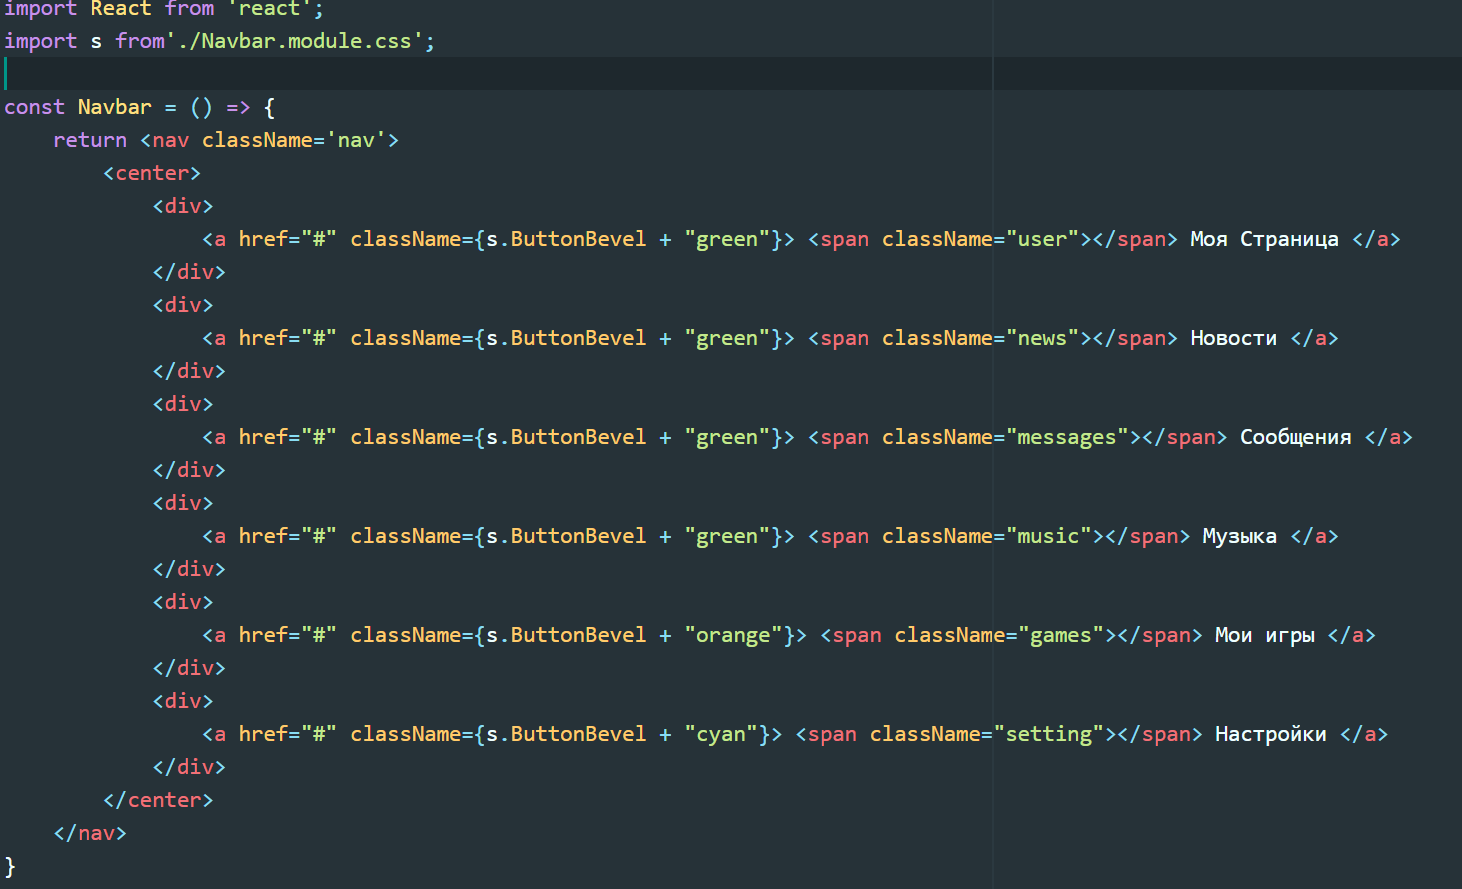Click s.ButtonBevel on the Мои игры line

566,635
